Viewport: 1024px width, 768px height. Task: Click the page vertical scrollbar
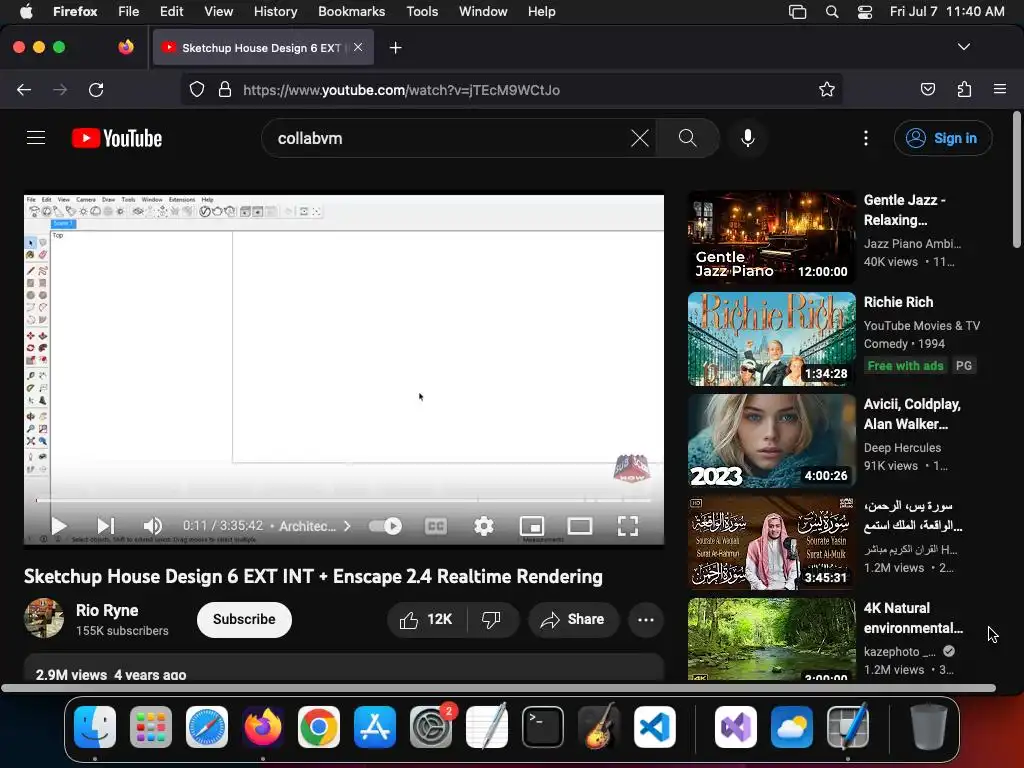coord(1016,180)
